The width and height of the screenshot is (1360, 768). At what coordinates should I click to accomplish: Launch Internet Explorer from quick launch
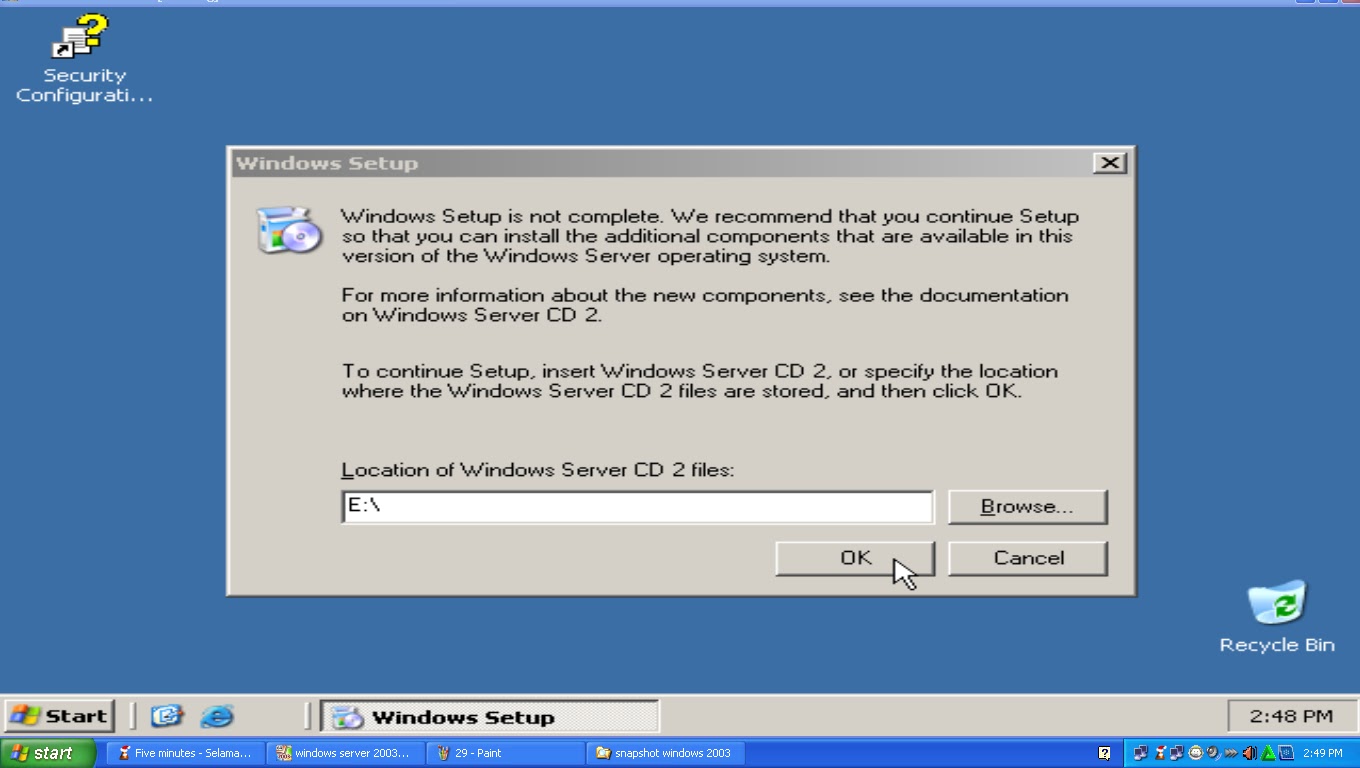(216, 716)
